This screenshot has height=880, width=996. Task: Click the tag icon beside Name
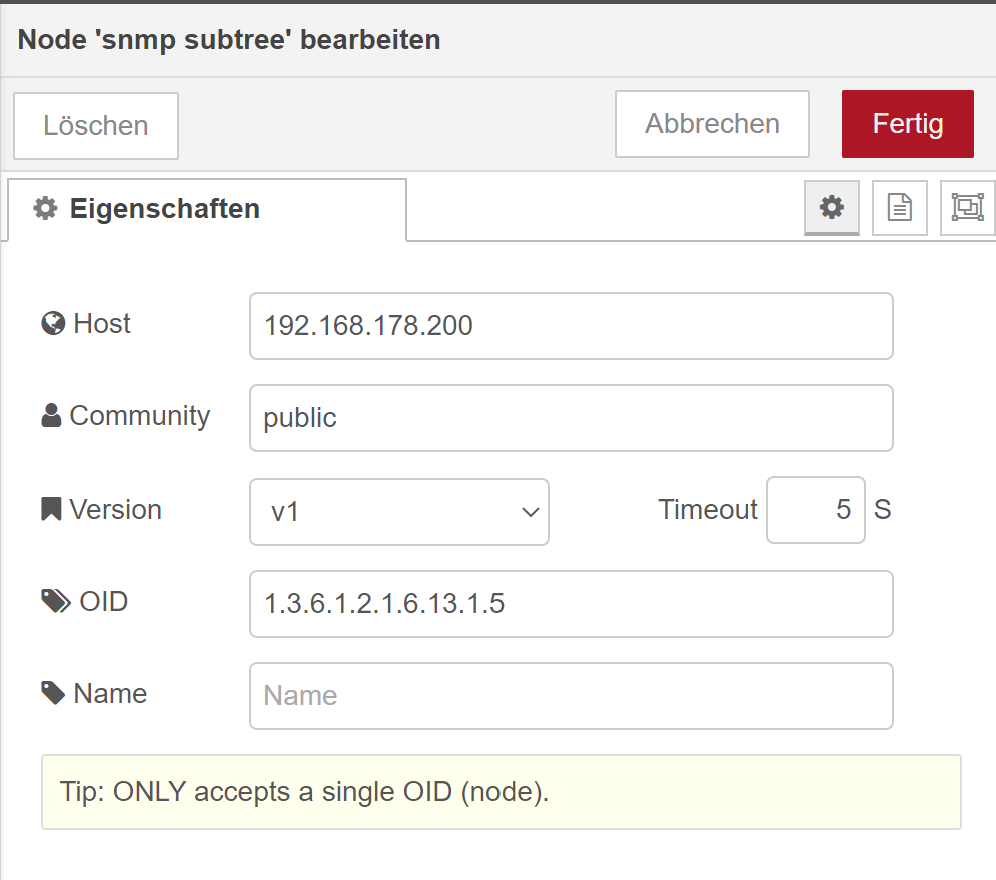coord(55,693)
